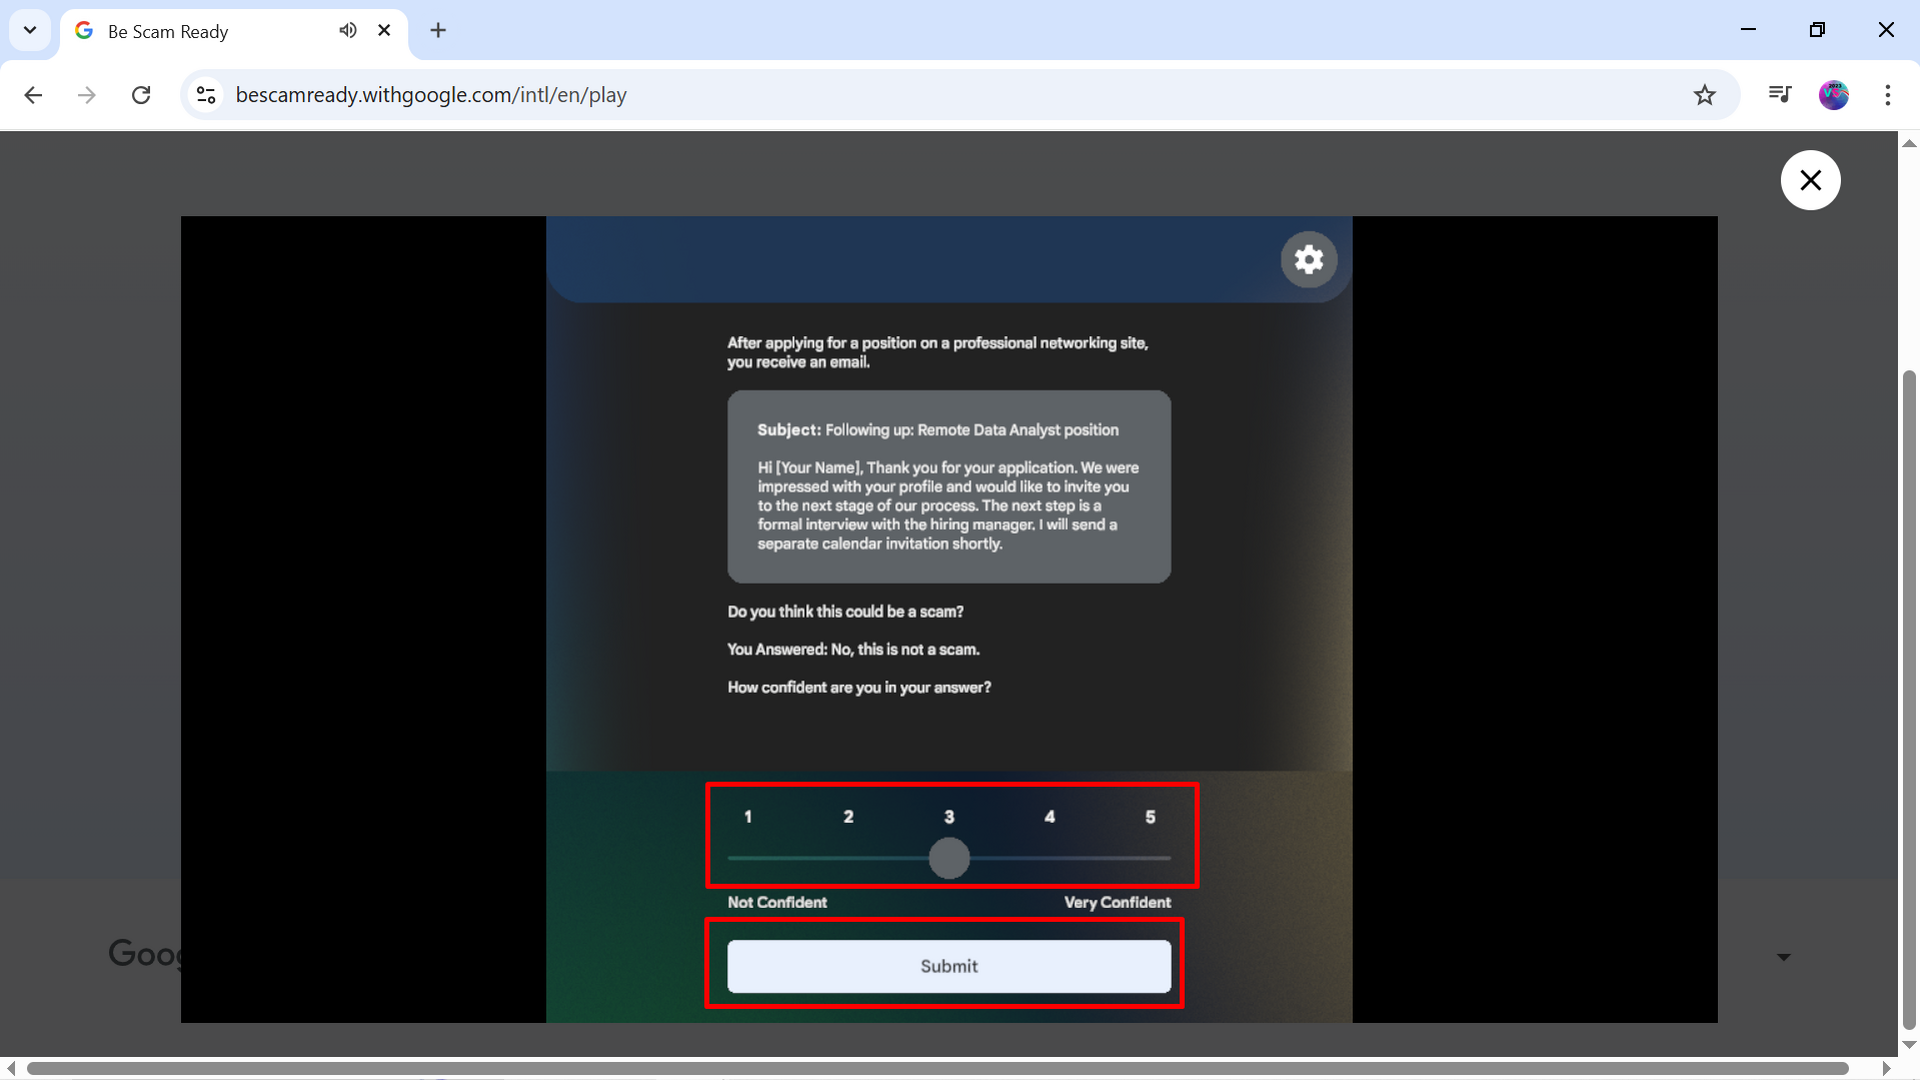The height and width of the screenshot is (1080, 1920).
Task: Close the game overlay with X
Action: point(1810,180)
